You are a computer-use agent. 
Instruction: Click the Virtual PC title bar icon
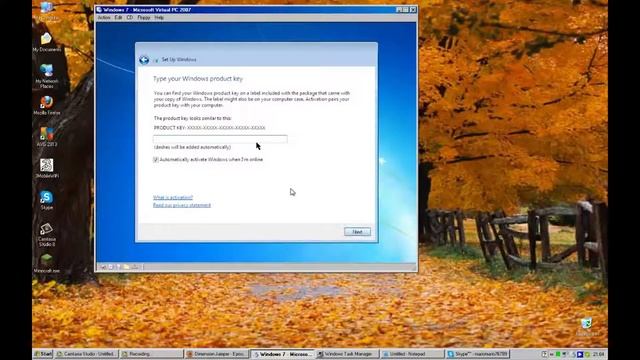pyautogui.click(x=99, y=9)
